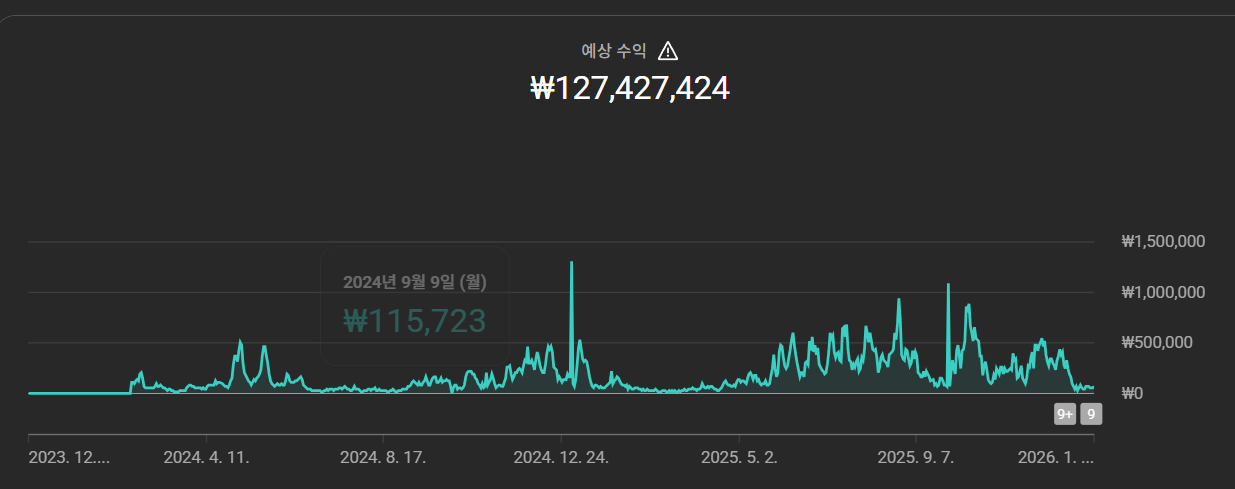Click the ₩0 y-axis label

click(1133, 394)
